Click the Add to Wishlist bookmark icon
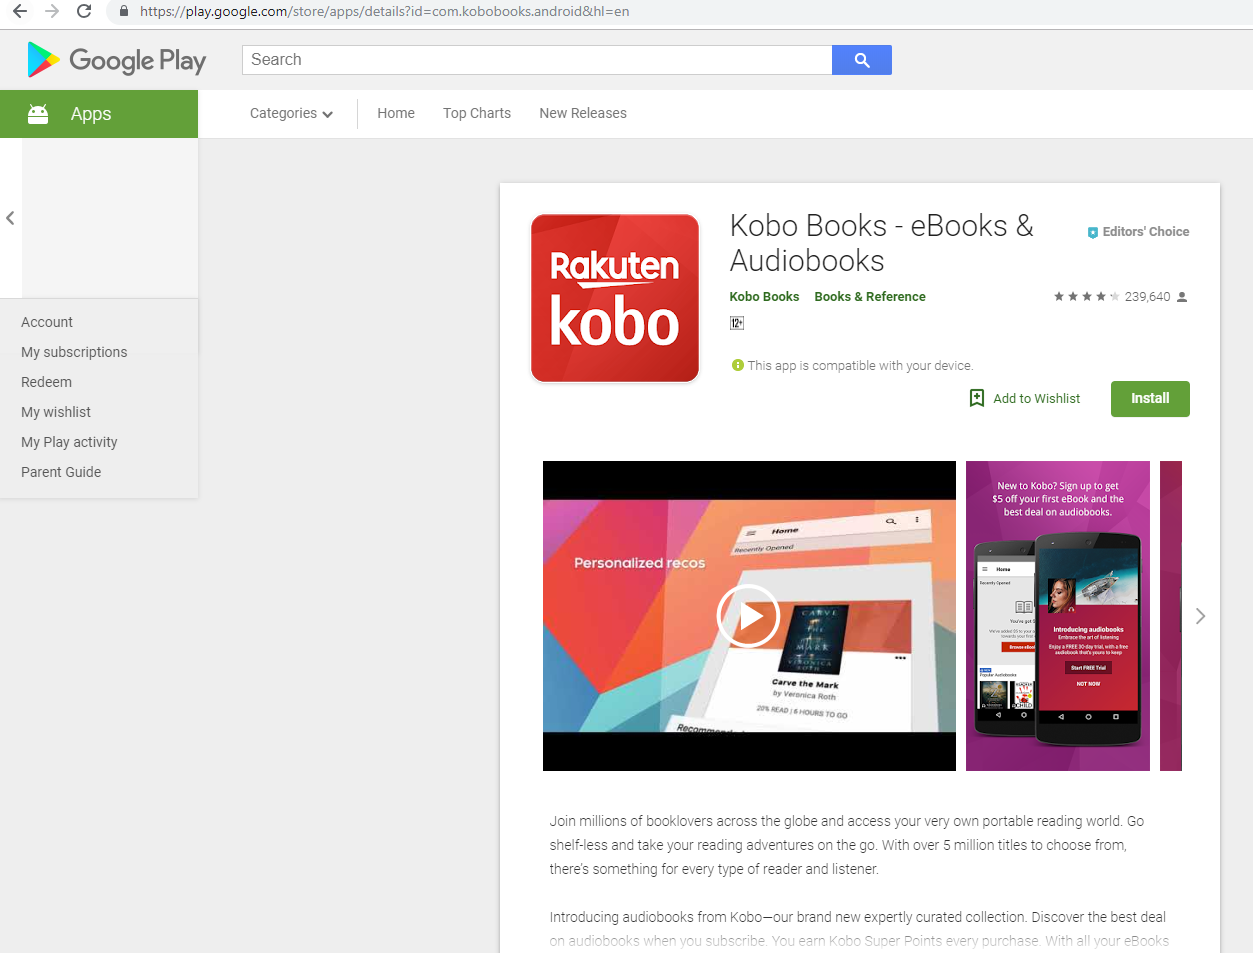 [976, 398]
